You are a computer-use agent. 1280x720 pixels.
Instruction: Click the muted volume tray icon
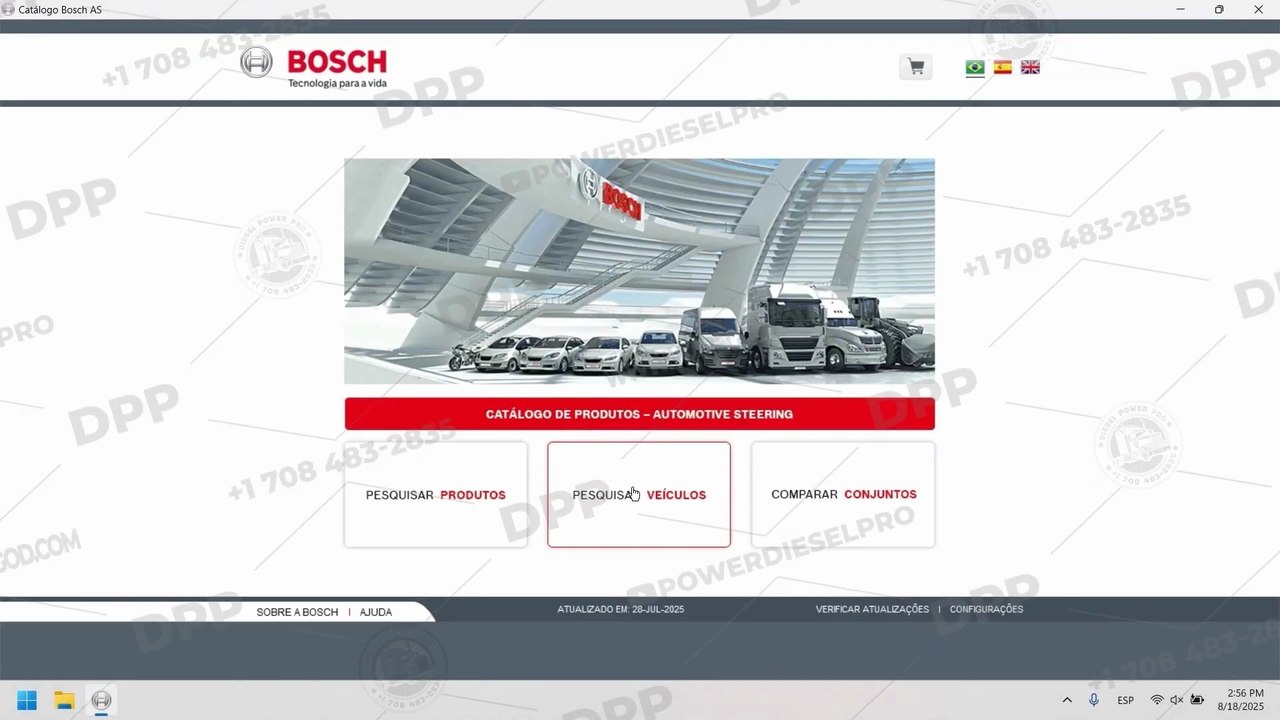(x=1177, y=700)
